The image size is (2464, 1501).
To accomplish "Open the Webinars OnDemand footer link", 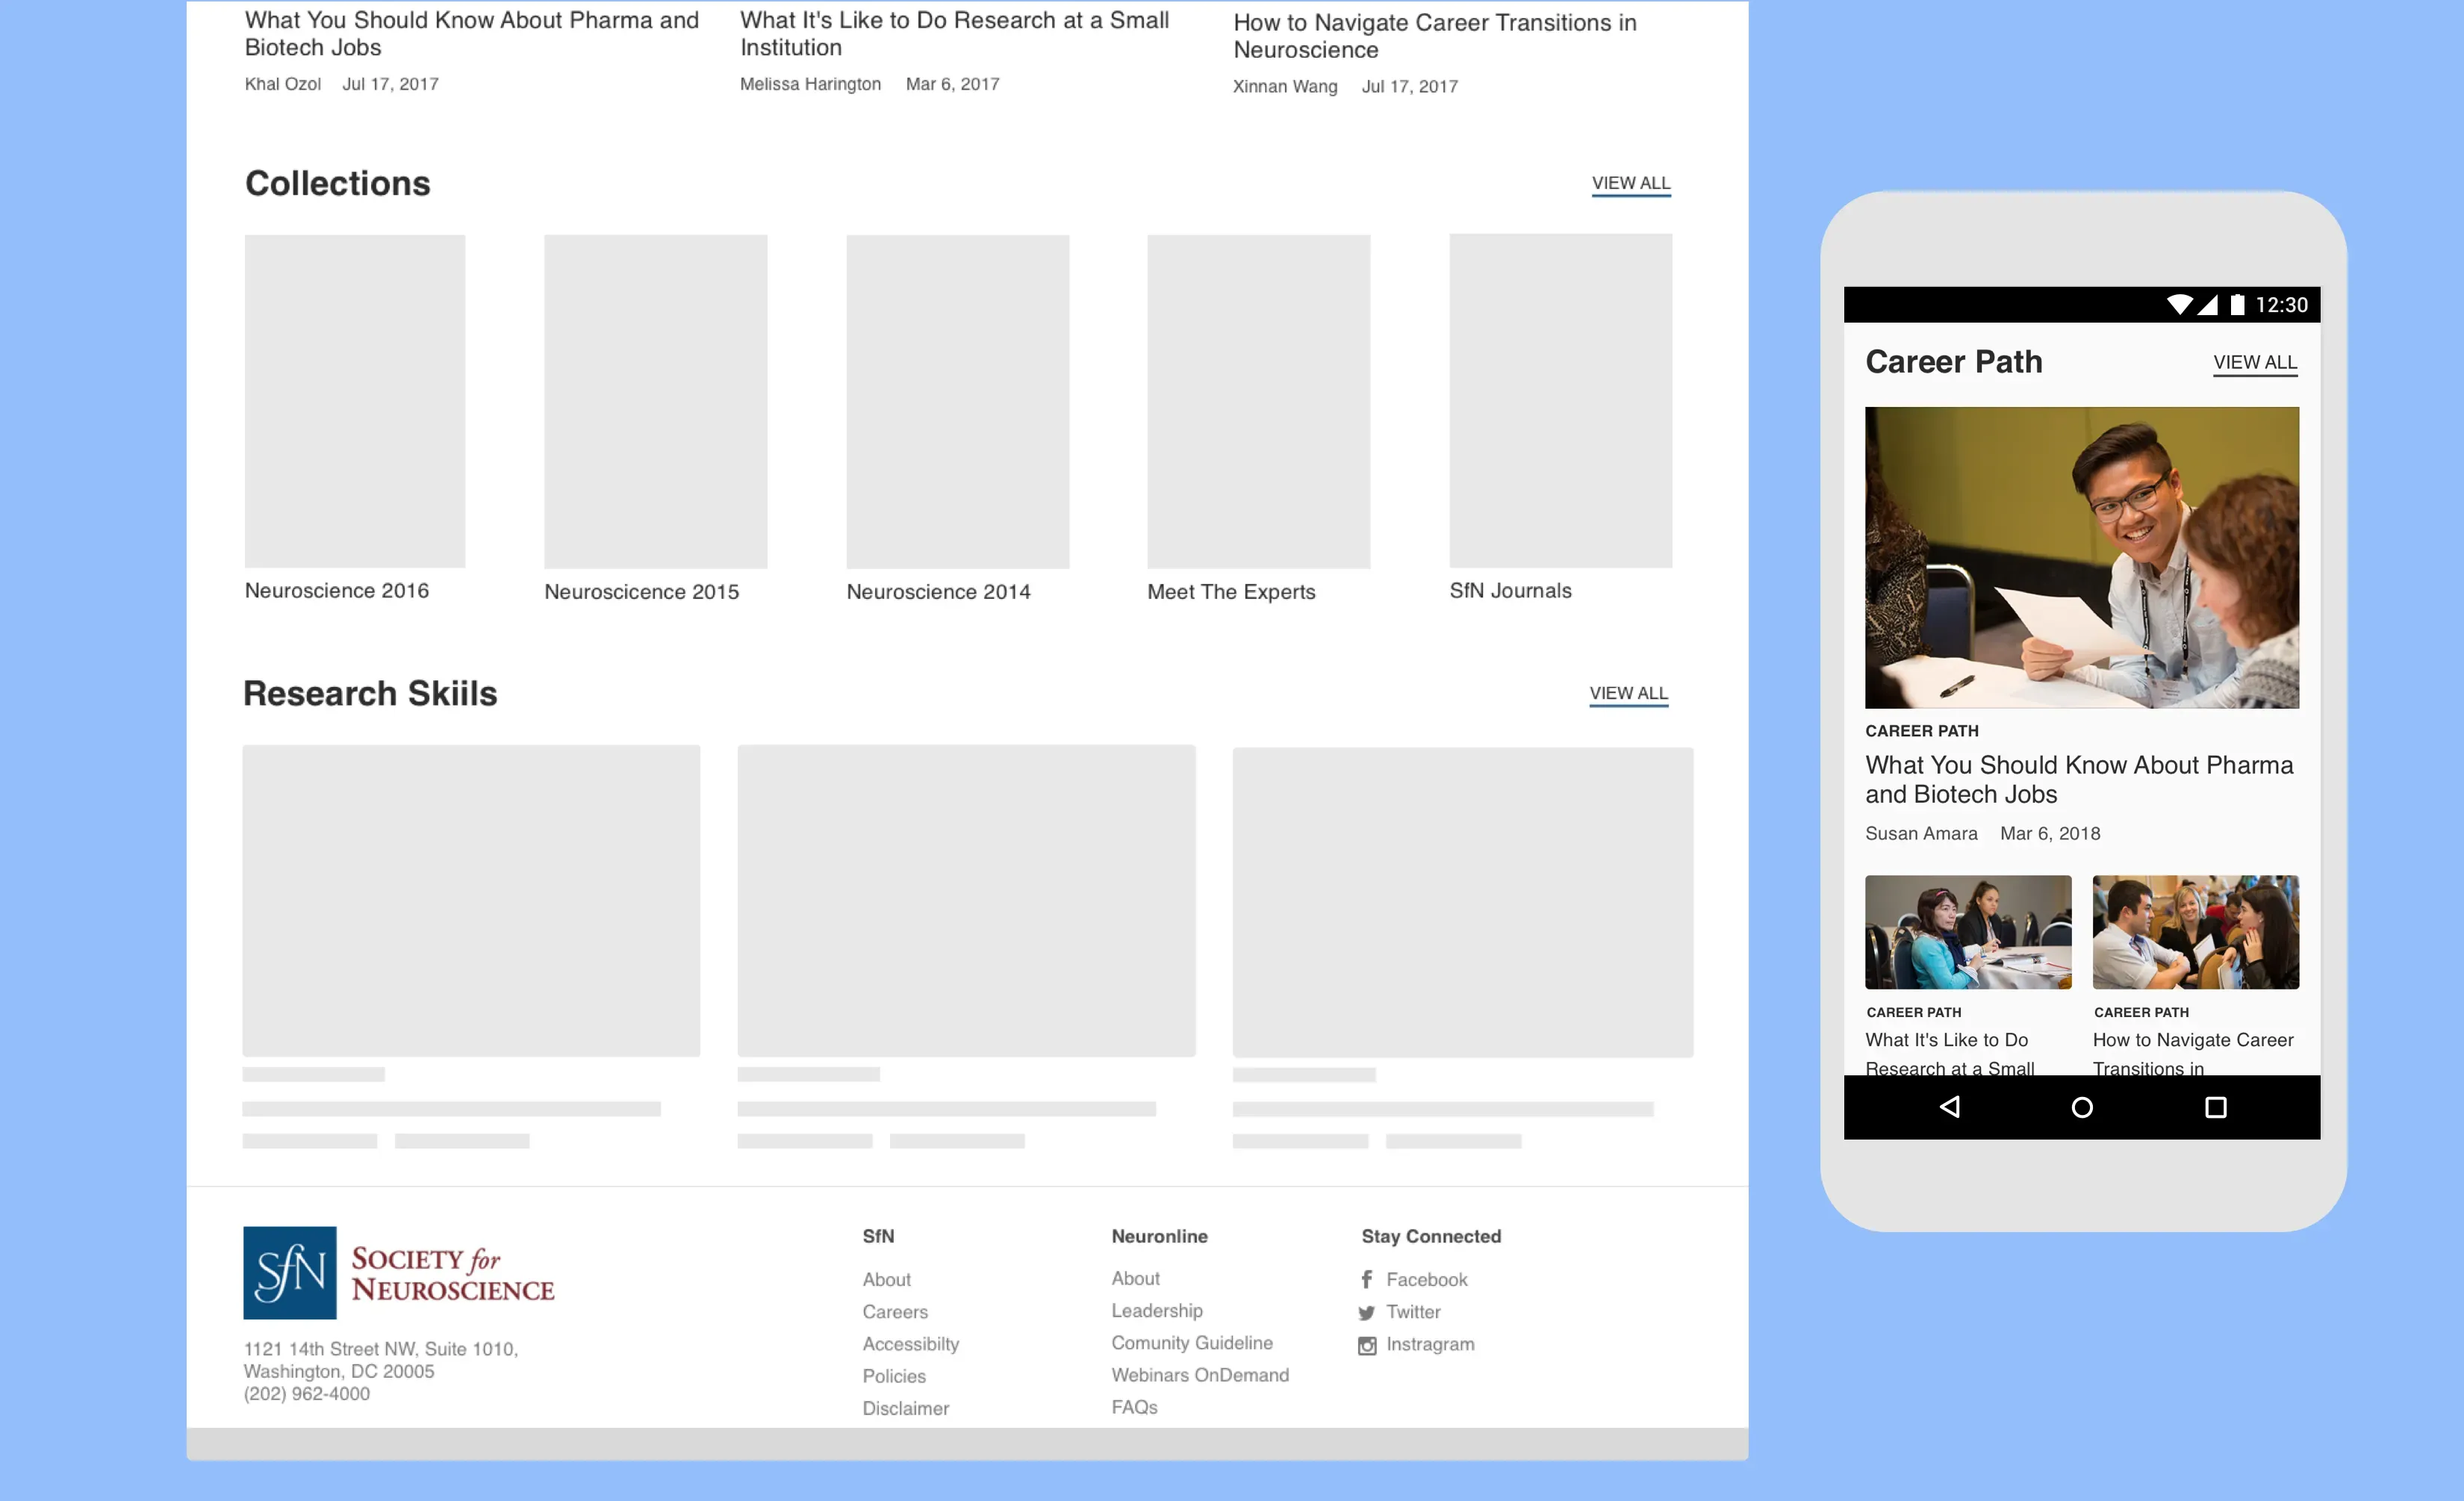I will point(1199,1374).
